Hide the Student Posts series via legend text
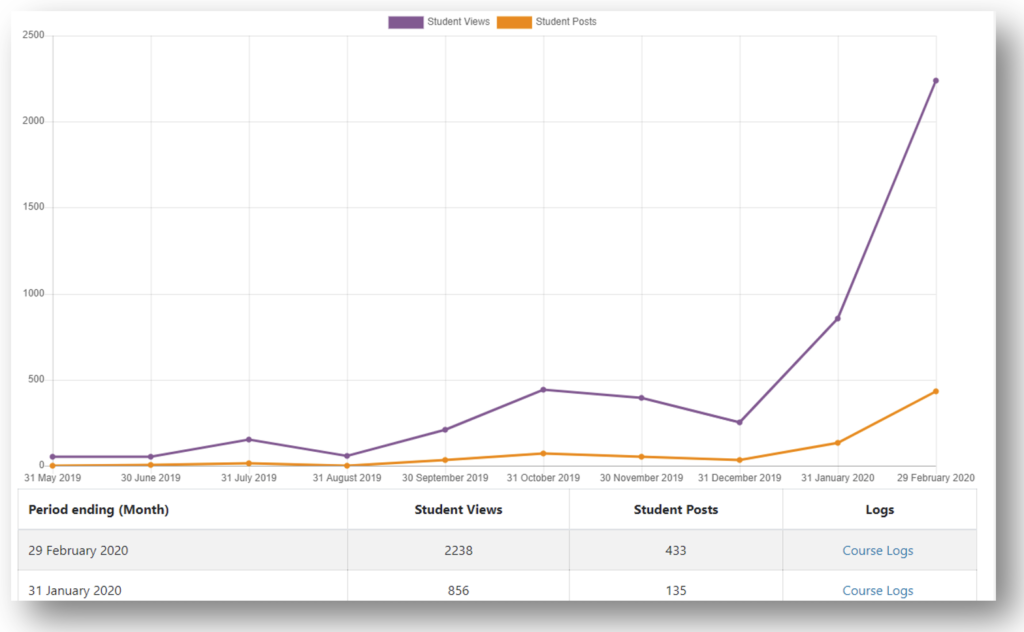Image resolution: width=1024 pixels, height=632 pixels. (x=566, y=22)
